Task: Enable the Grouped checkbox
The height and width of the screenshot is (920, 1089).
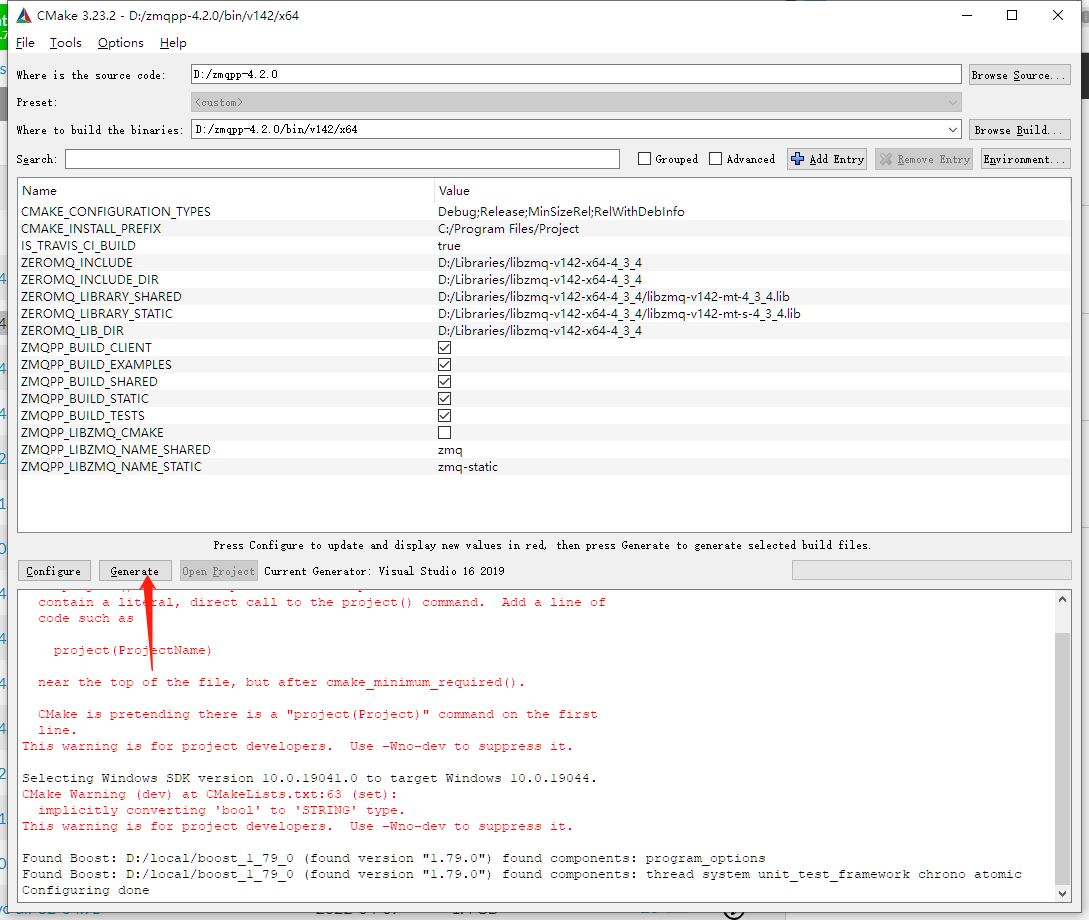Action: click(x=644, y=159)
